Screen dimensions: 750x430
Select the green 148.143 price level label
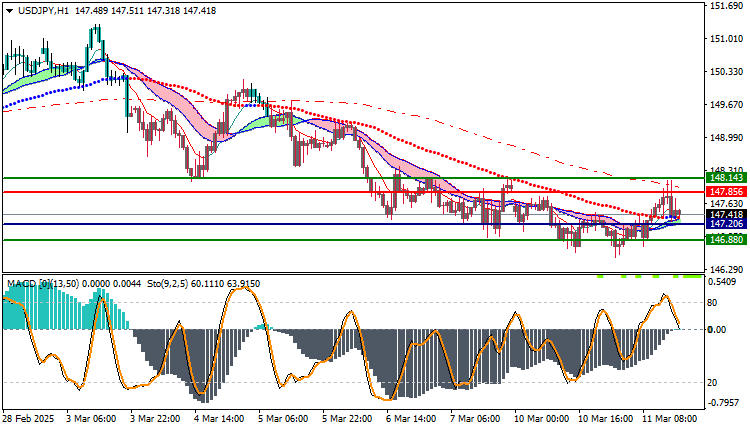[x=727, y=178]
